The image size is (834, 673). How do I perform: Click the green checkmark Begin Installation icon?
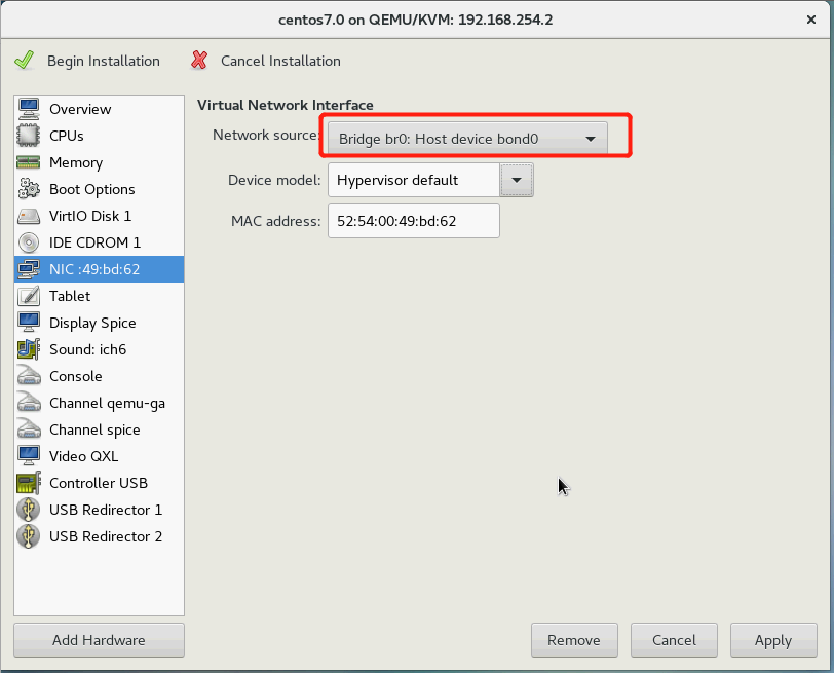(x=24, y=61)
